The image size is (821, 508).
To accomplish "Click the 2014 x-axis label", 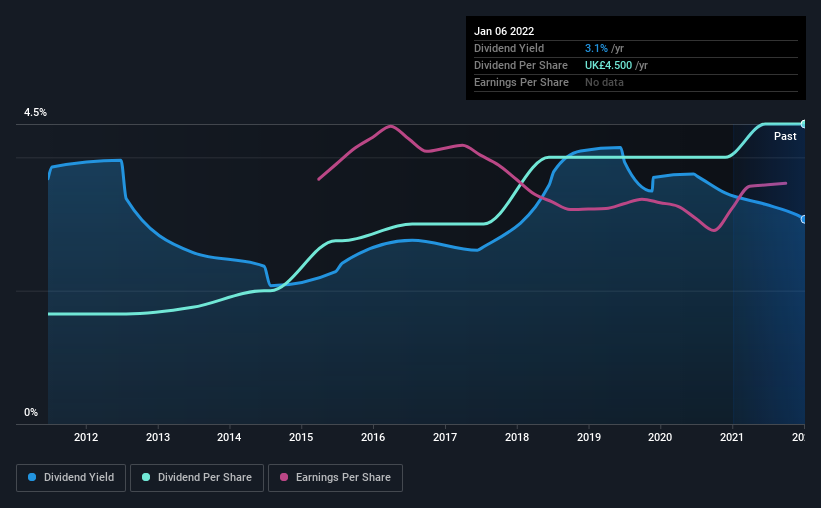I will [229, 437].
